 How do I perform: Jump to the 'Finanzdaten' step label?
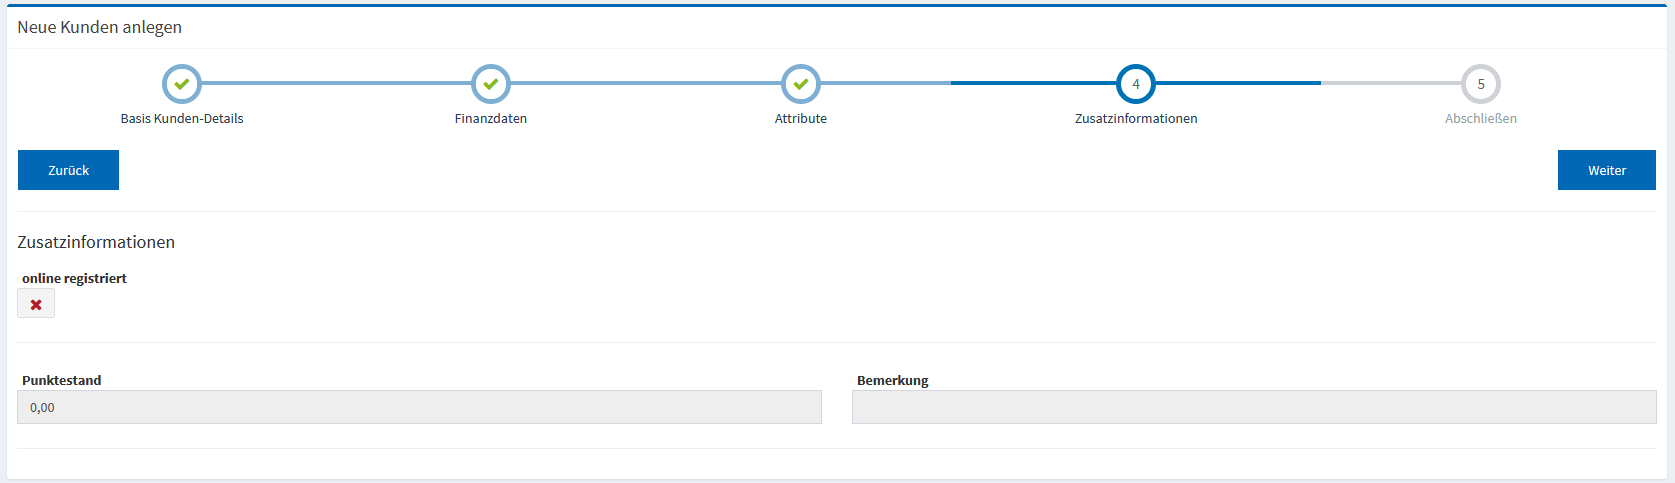pyautogui.click(x=490, y=118)
